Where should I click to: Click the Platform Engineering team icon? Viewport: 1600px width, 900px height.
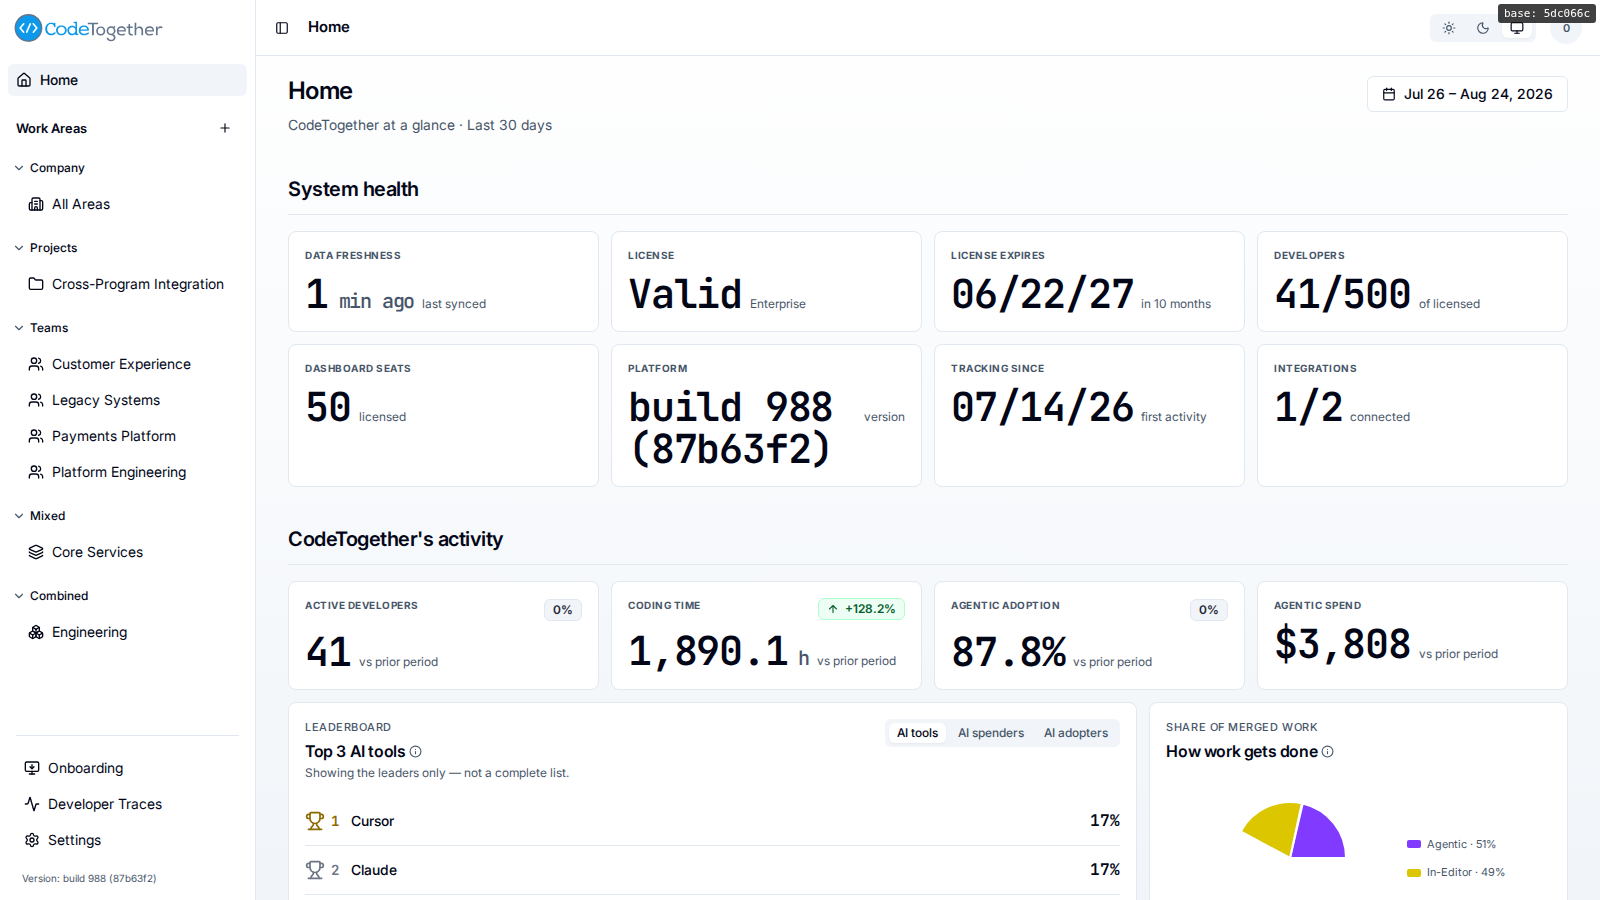coord(36,472)
